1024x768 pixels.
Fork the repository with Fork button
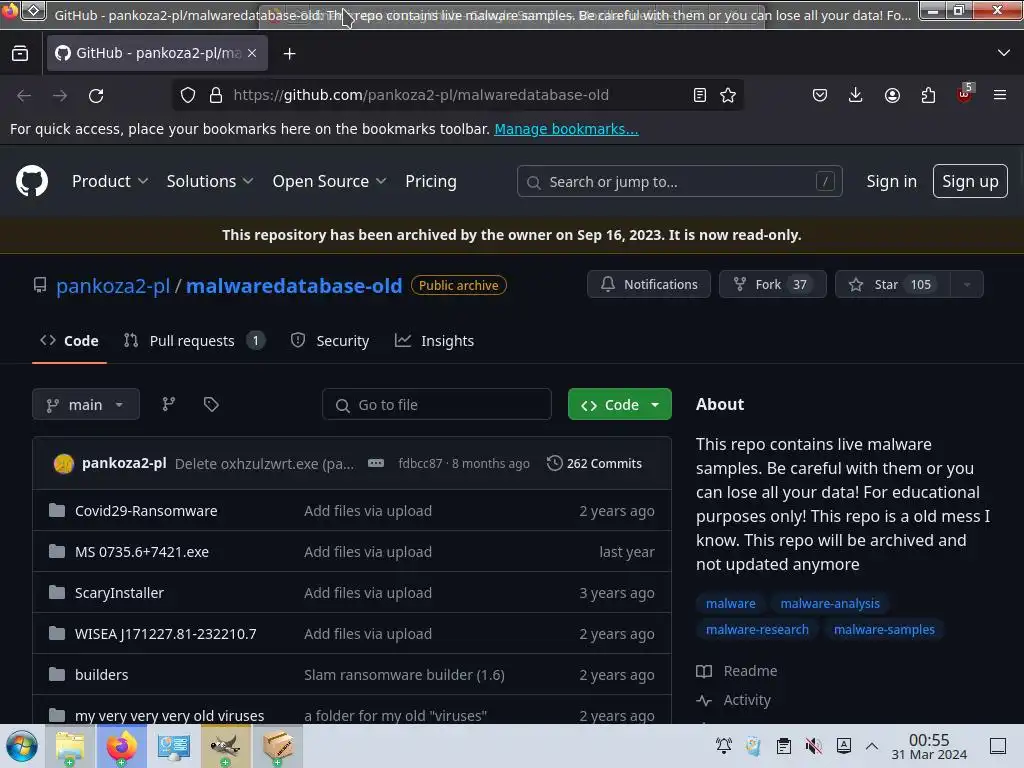tap(773, 284)
